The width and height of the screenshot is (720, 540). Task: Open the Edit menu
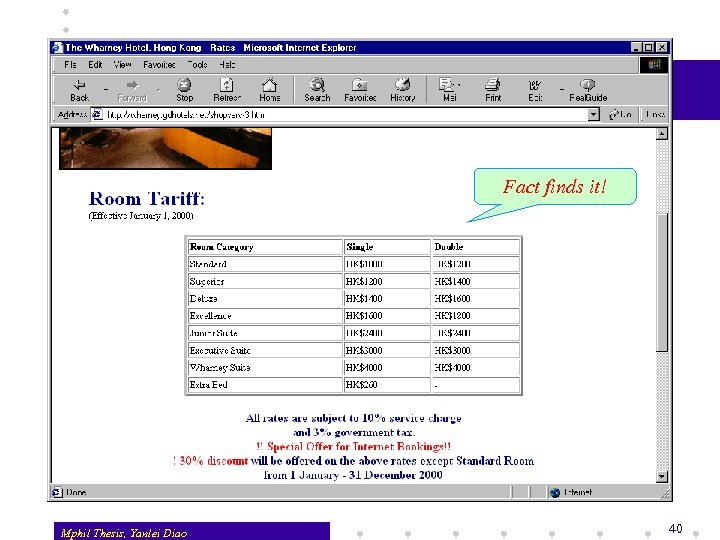(95, 65)
